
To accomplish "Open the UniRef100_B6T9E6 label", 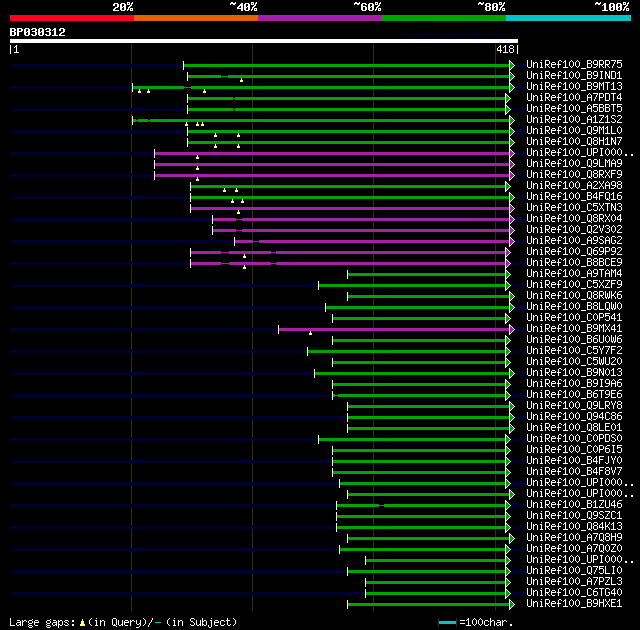I will coord(574,395).
